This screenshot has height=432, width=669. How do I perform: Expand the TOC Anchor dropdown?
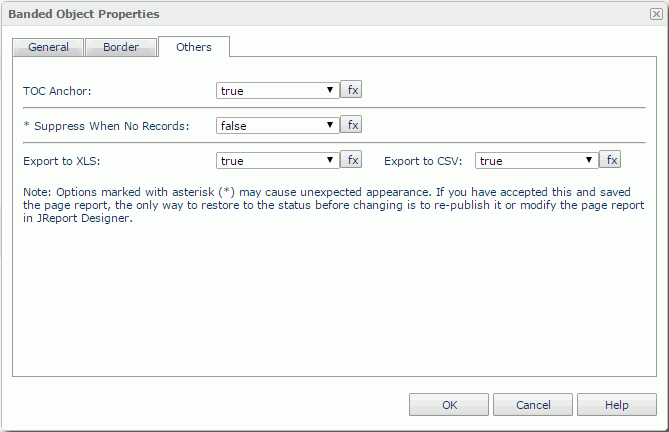278,90
